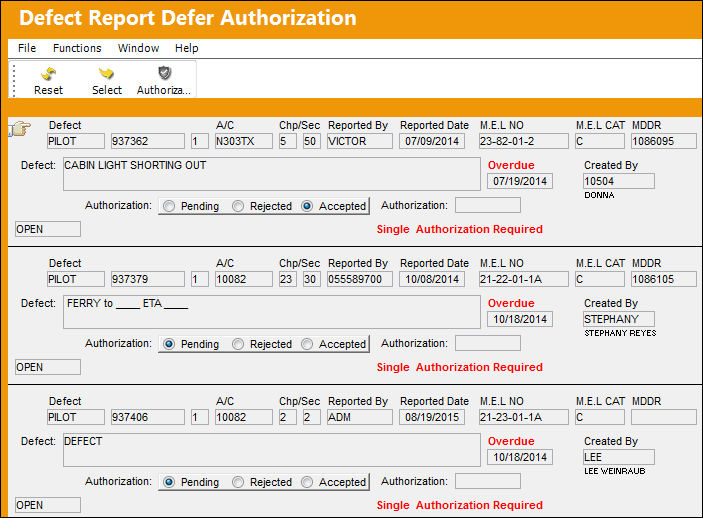
Task: Click the defect description box containing DEFECT
Action: click(x=272, y=450)
